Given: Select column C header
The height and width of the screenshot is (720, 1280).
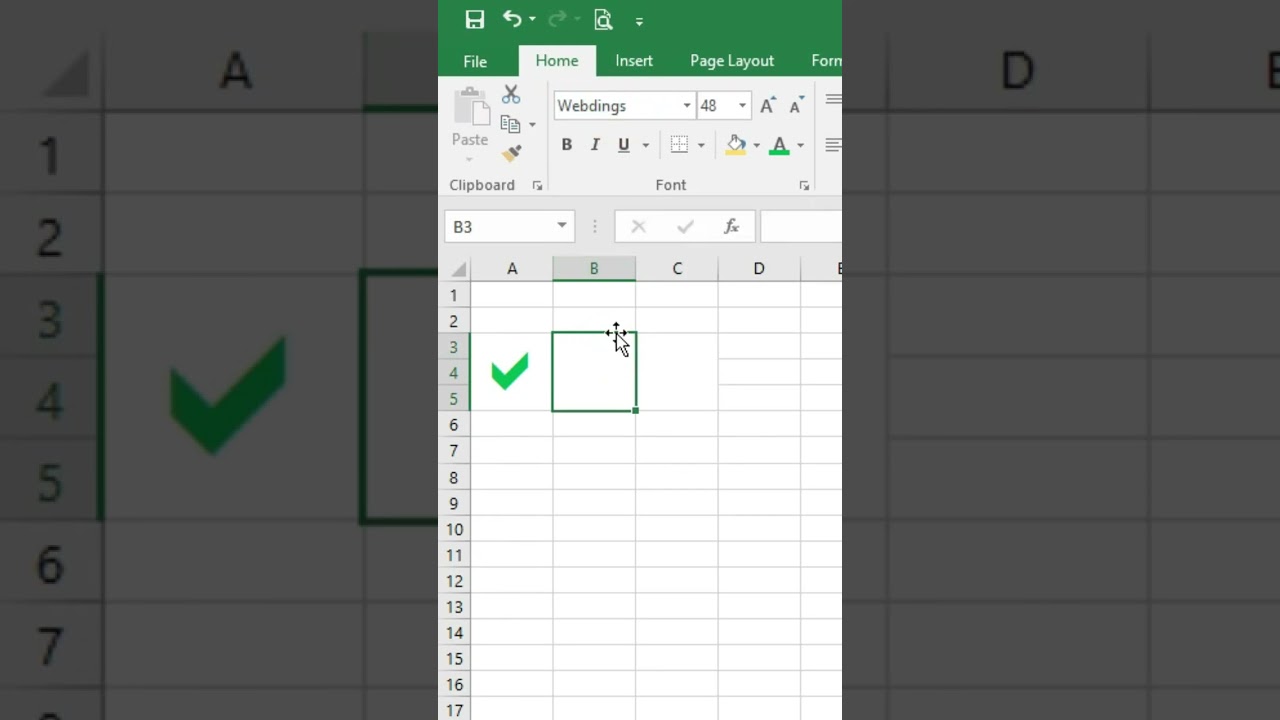Looking at the screenshot, I should pos(677,269).
